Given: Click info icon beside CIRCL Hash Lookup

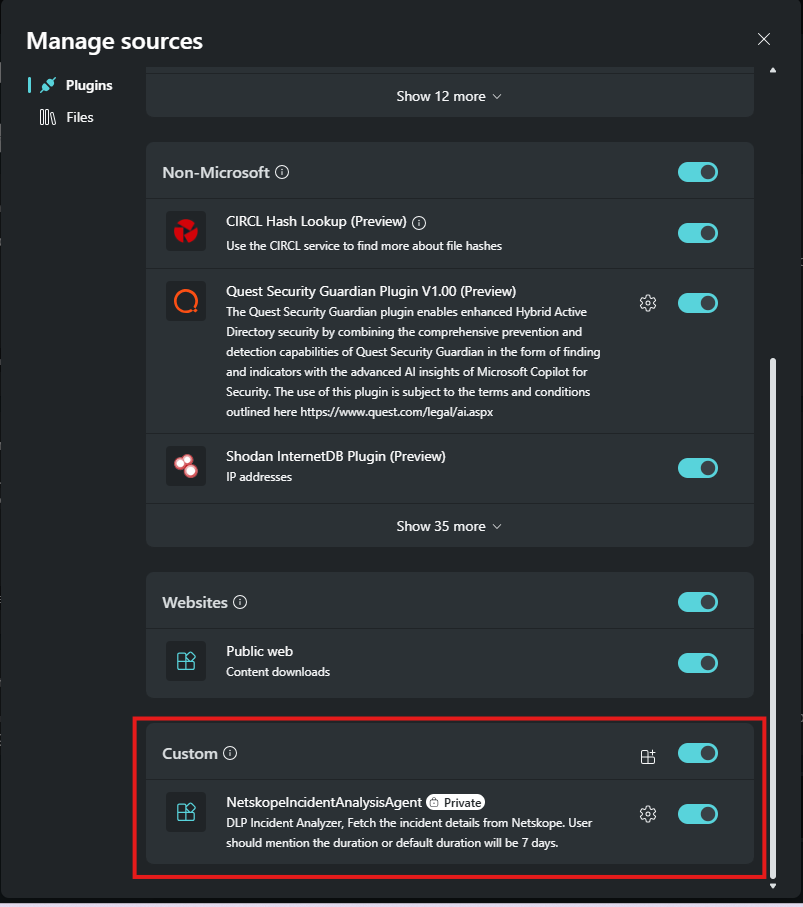Looking at the screenshot, I should [x=419, y=223].
